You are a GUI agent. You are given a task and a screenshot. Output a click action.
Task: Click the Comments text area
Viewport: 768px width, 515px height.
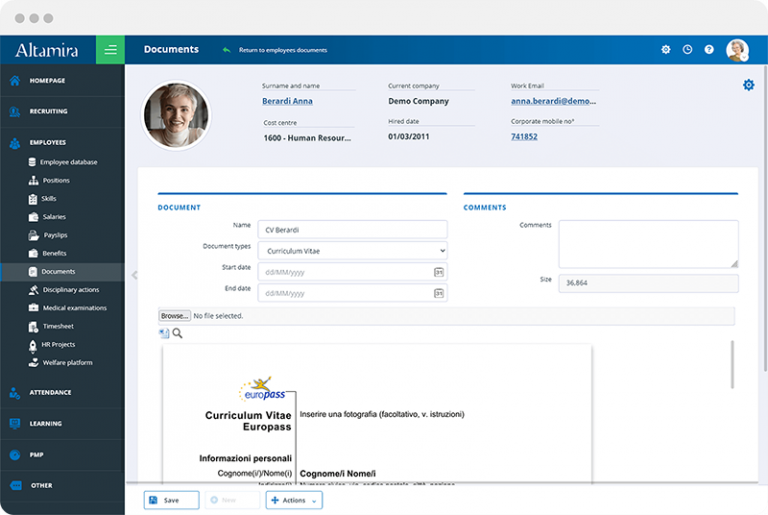pos(648,244)
